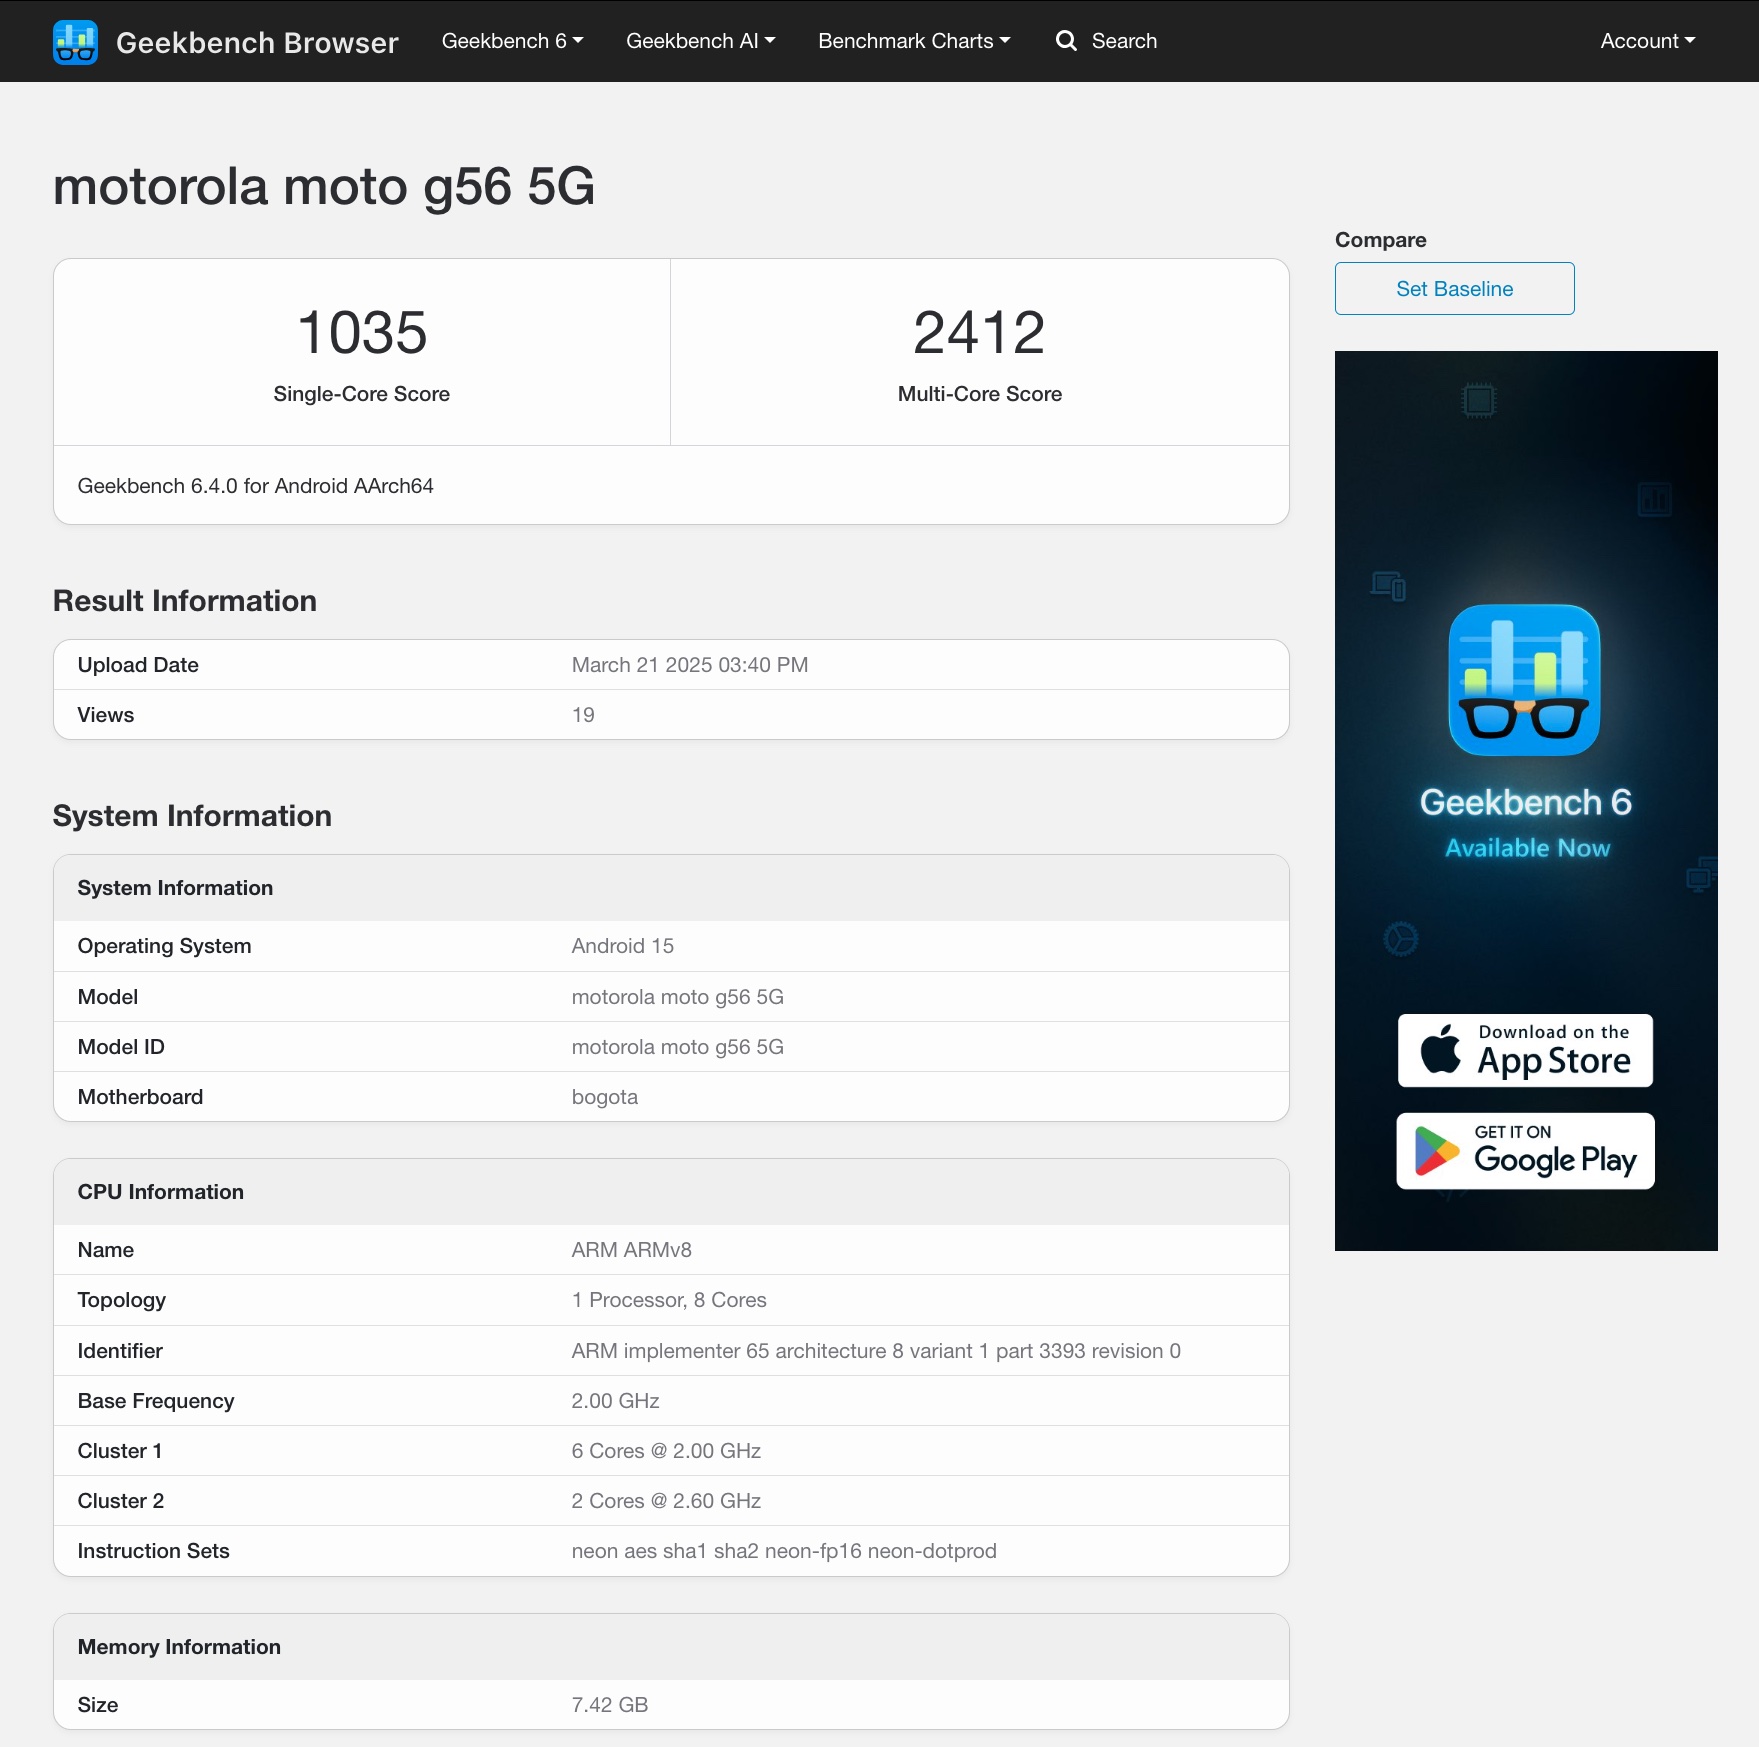Click the Geekbench logo icon in navbar
This screenshot has height=1747, width=1759.
(75, 42)
